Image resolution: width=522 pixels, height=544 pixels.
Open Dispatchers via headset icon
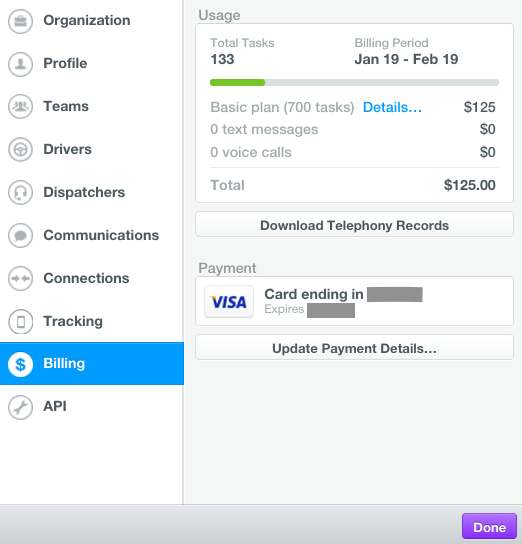click(20, 193)
